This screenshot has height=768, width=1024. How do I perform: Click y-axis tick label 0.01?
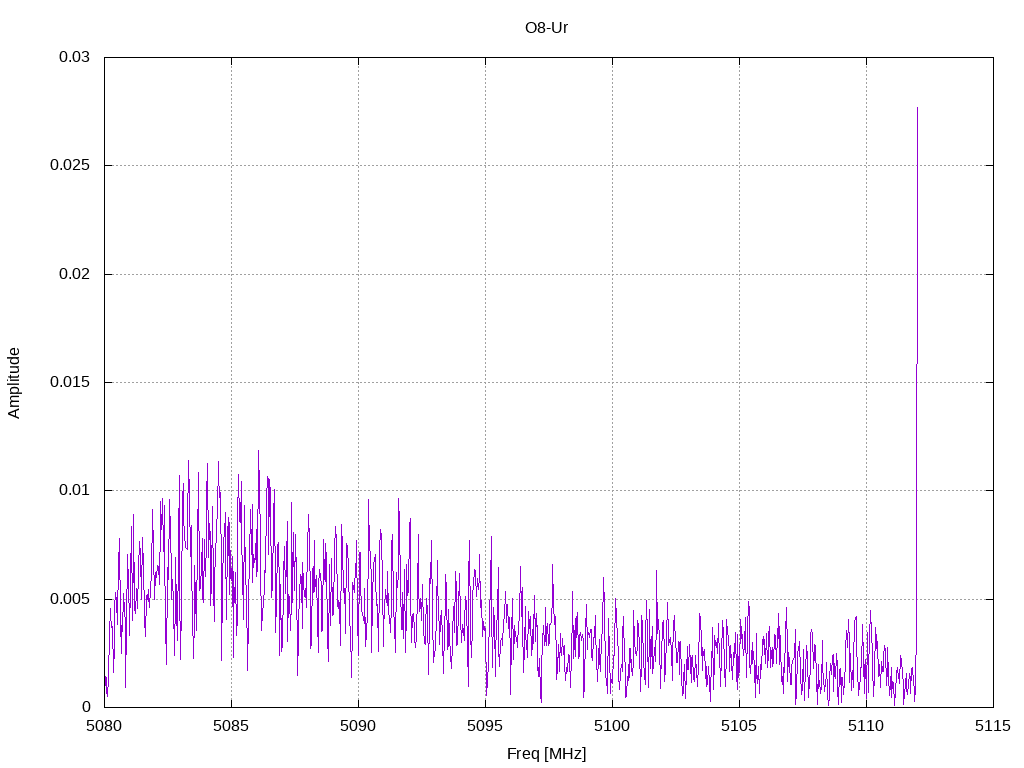74,490
